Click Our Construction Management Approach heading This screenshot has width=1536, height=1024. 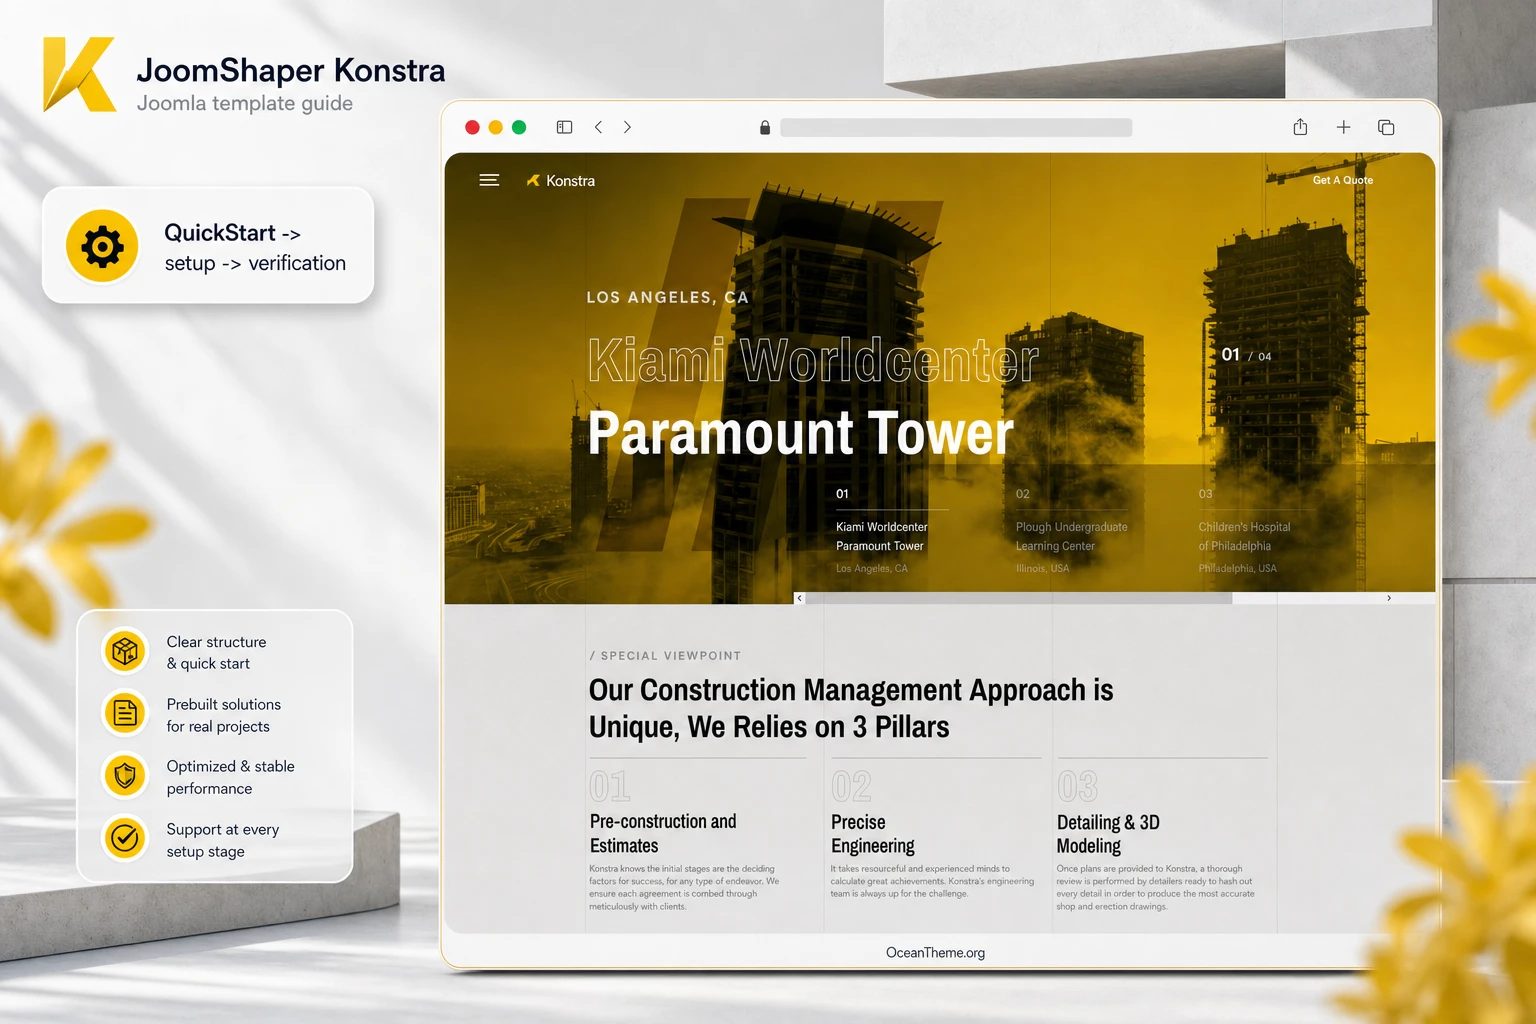(x=851, y=708)
